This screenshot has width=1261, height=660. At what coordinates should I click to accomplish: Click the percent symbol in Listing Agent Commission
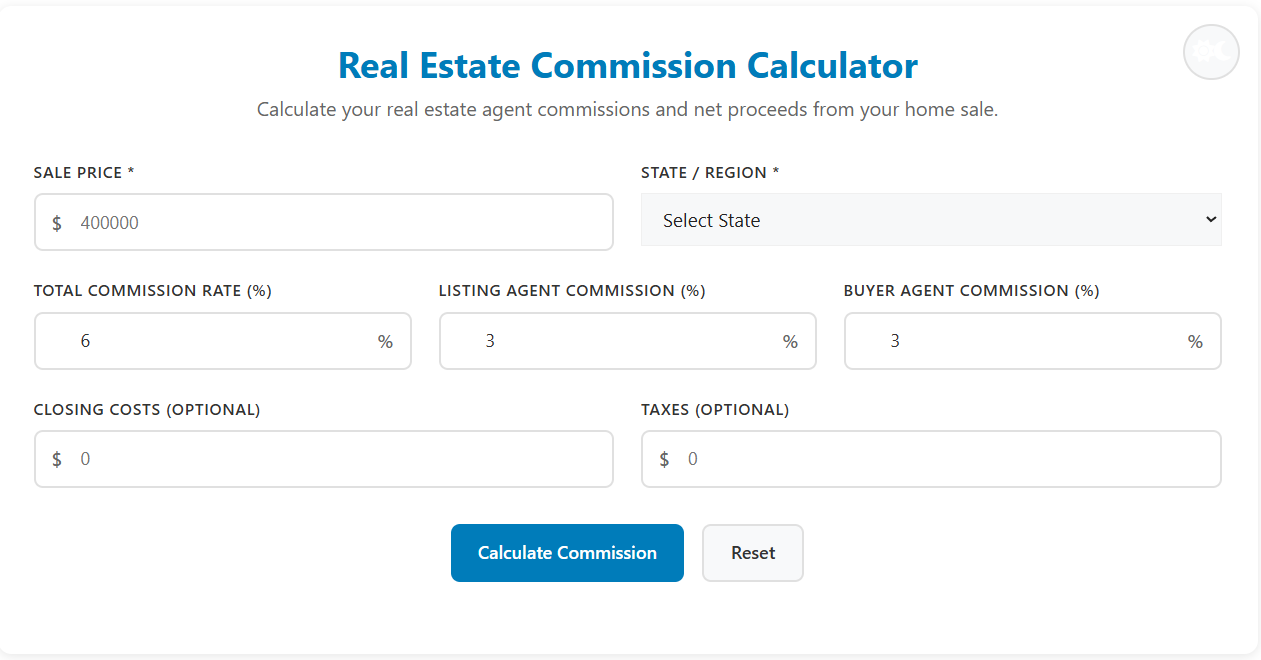[x=790, y=341]
